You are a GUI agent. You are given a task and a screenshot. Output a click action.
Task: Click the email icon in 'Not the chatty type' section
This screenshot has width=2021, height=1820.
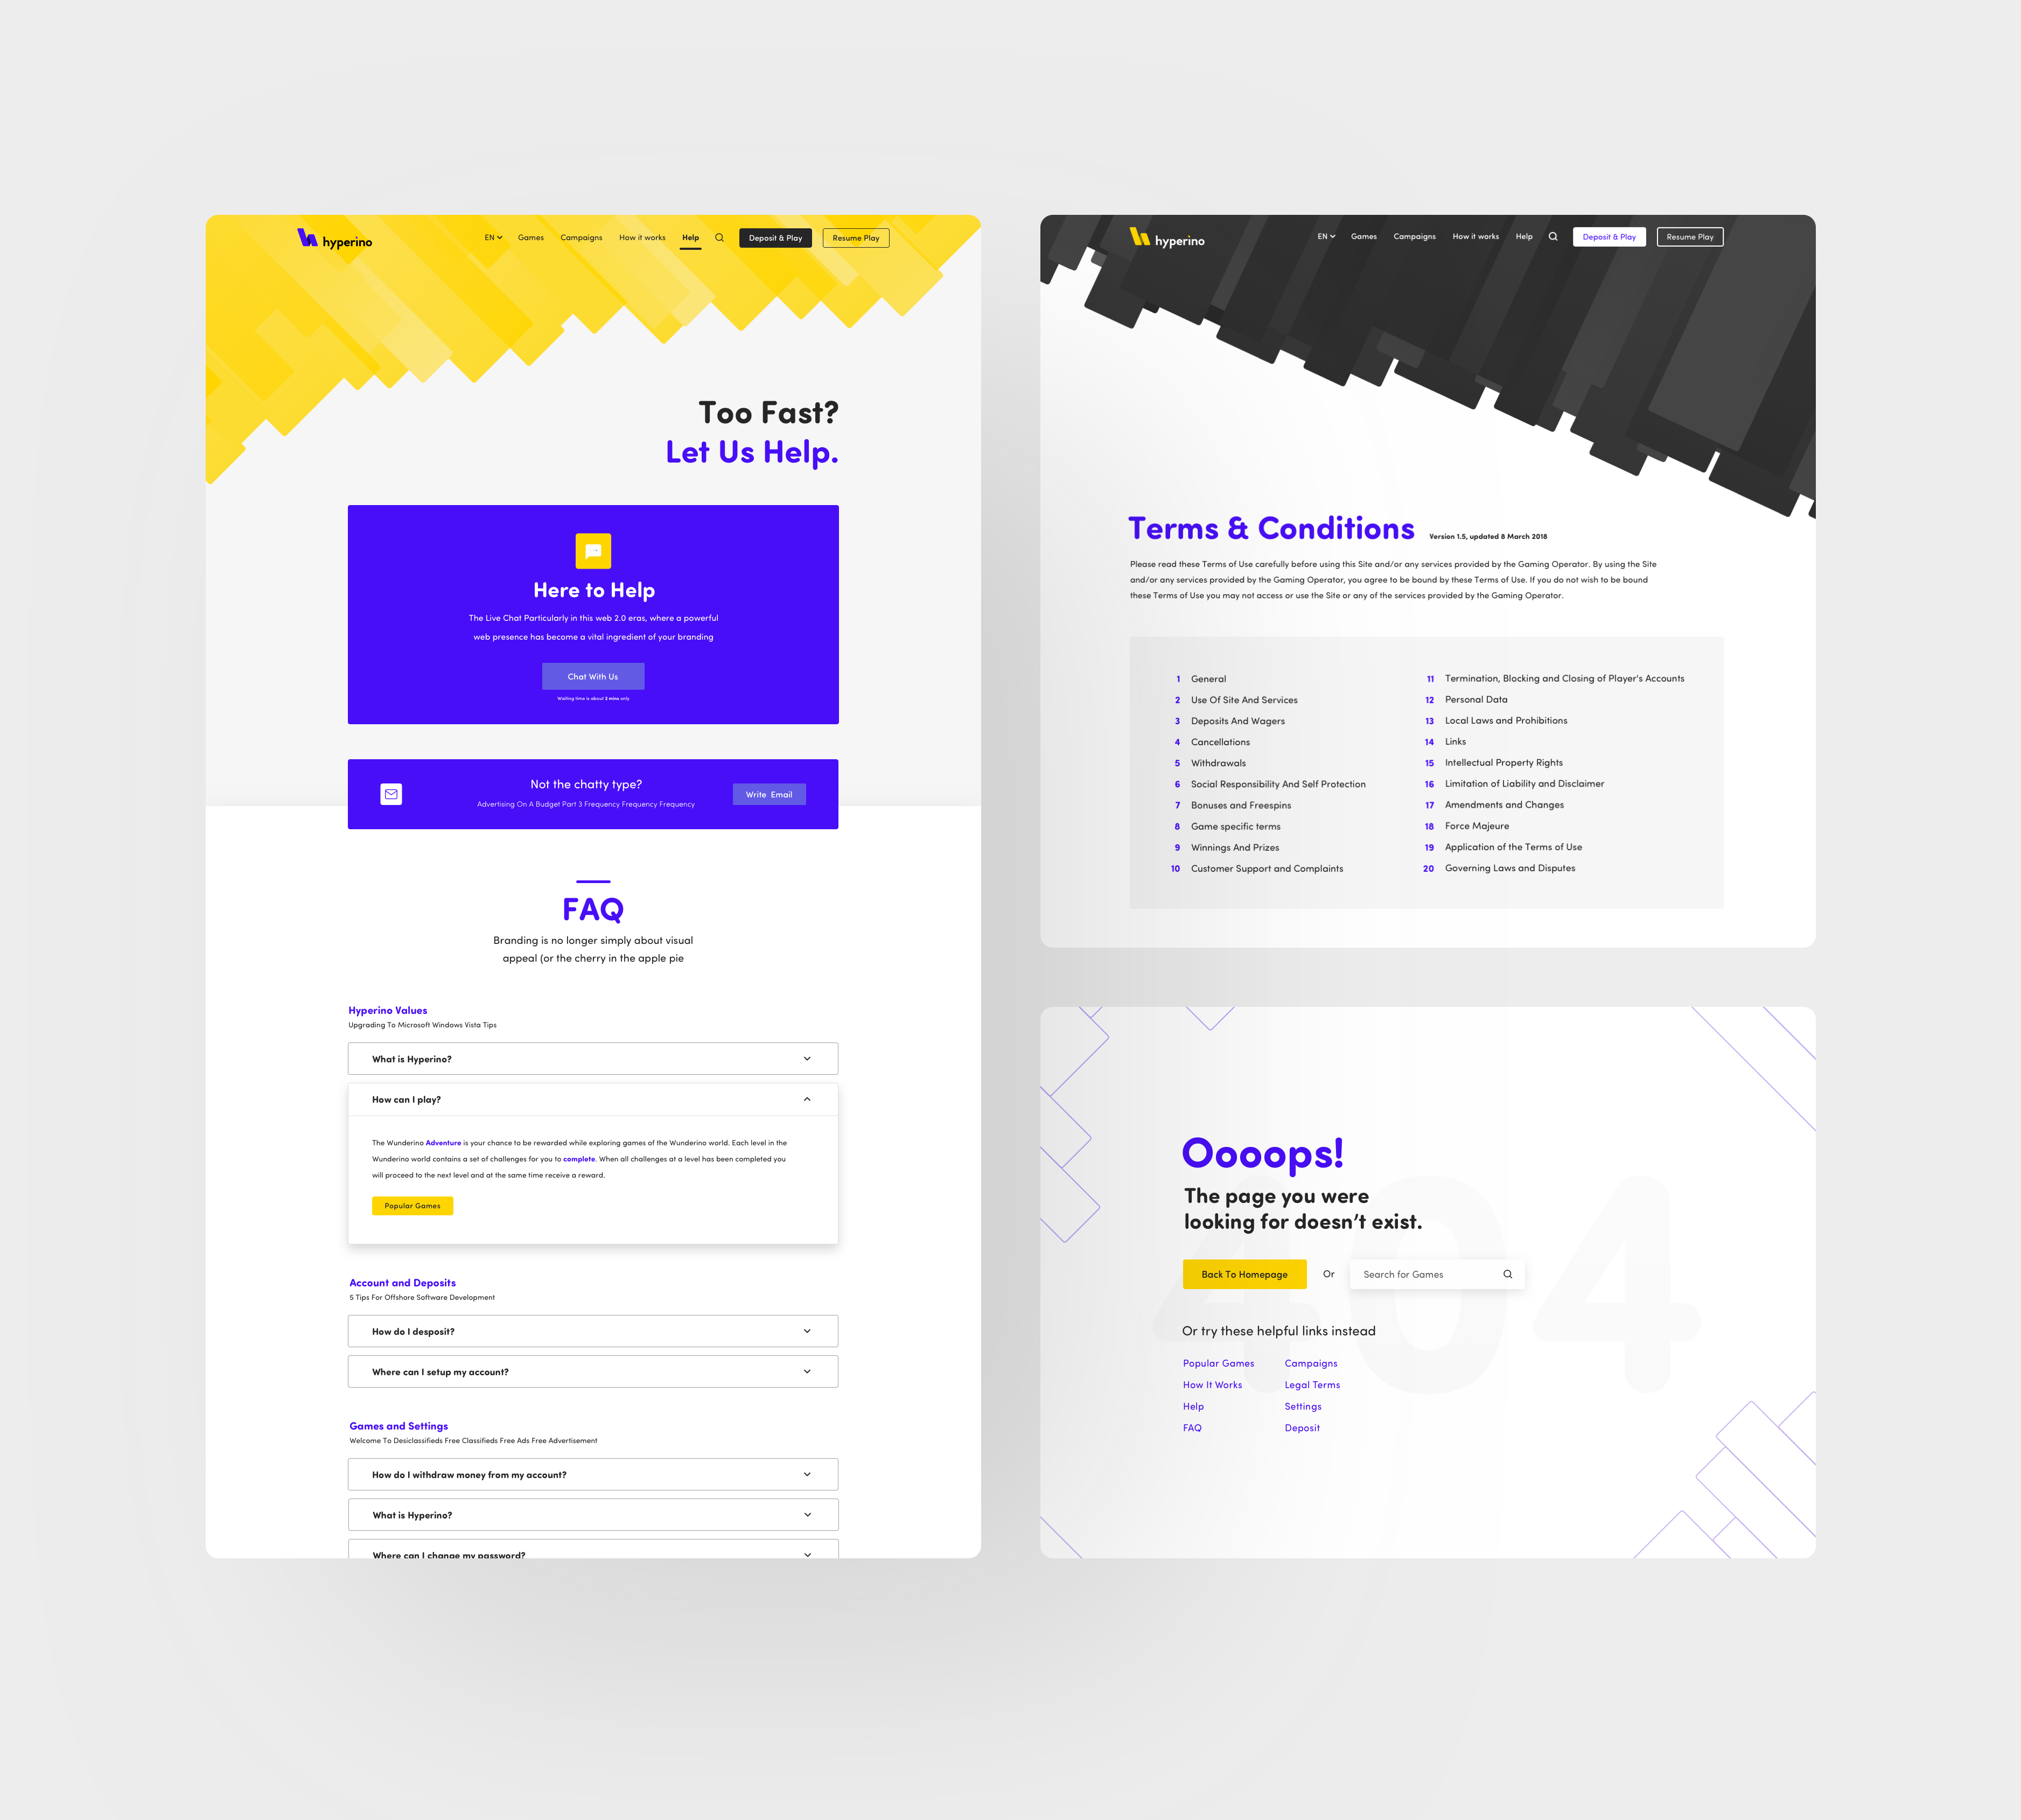point(390,796)
